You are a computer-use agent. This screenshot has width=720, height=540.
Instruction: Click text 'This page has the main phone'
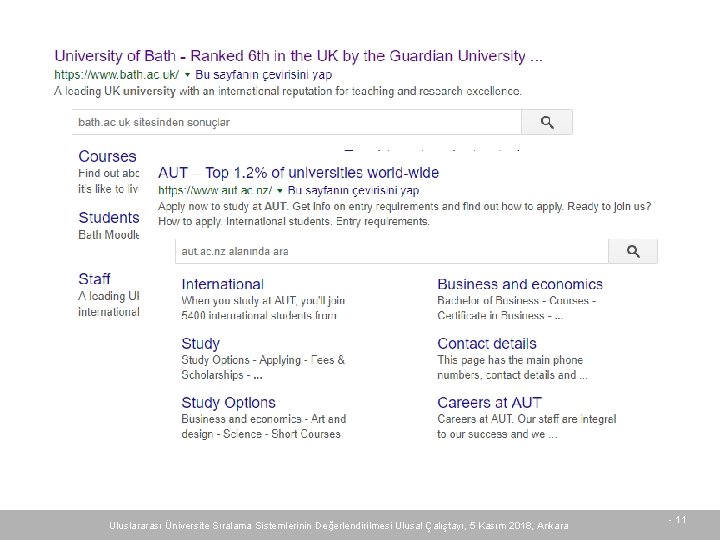tap(510, 360)
